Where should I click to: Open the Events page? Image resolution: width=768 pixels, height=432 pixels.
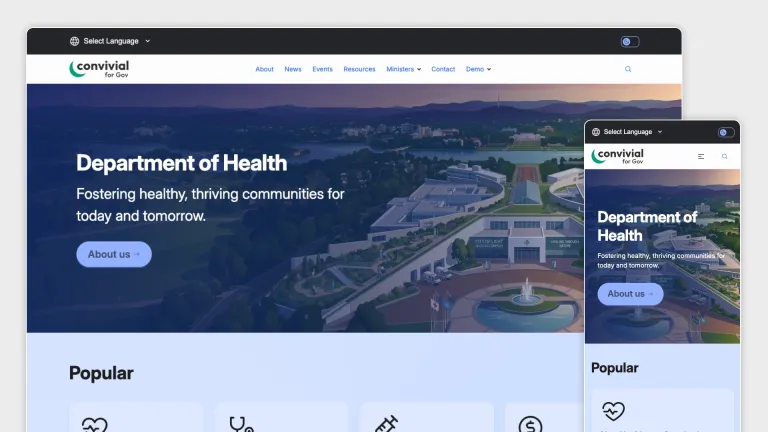322,69
